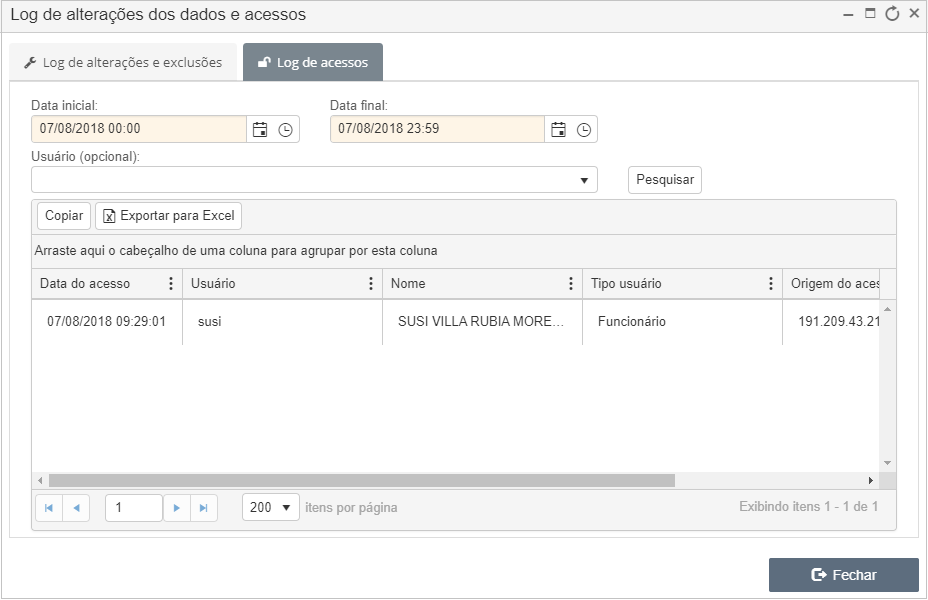Viewport: 928px width, 600px height.
Task: Open Nome column options menu
Action: (571, 283)
